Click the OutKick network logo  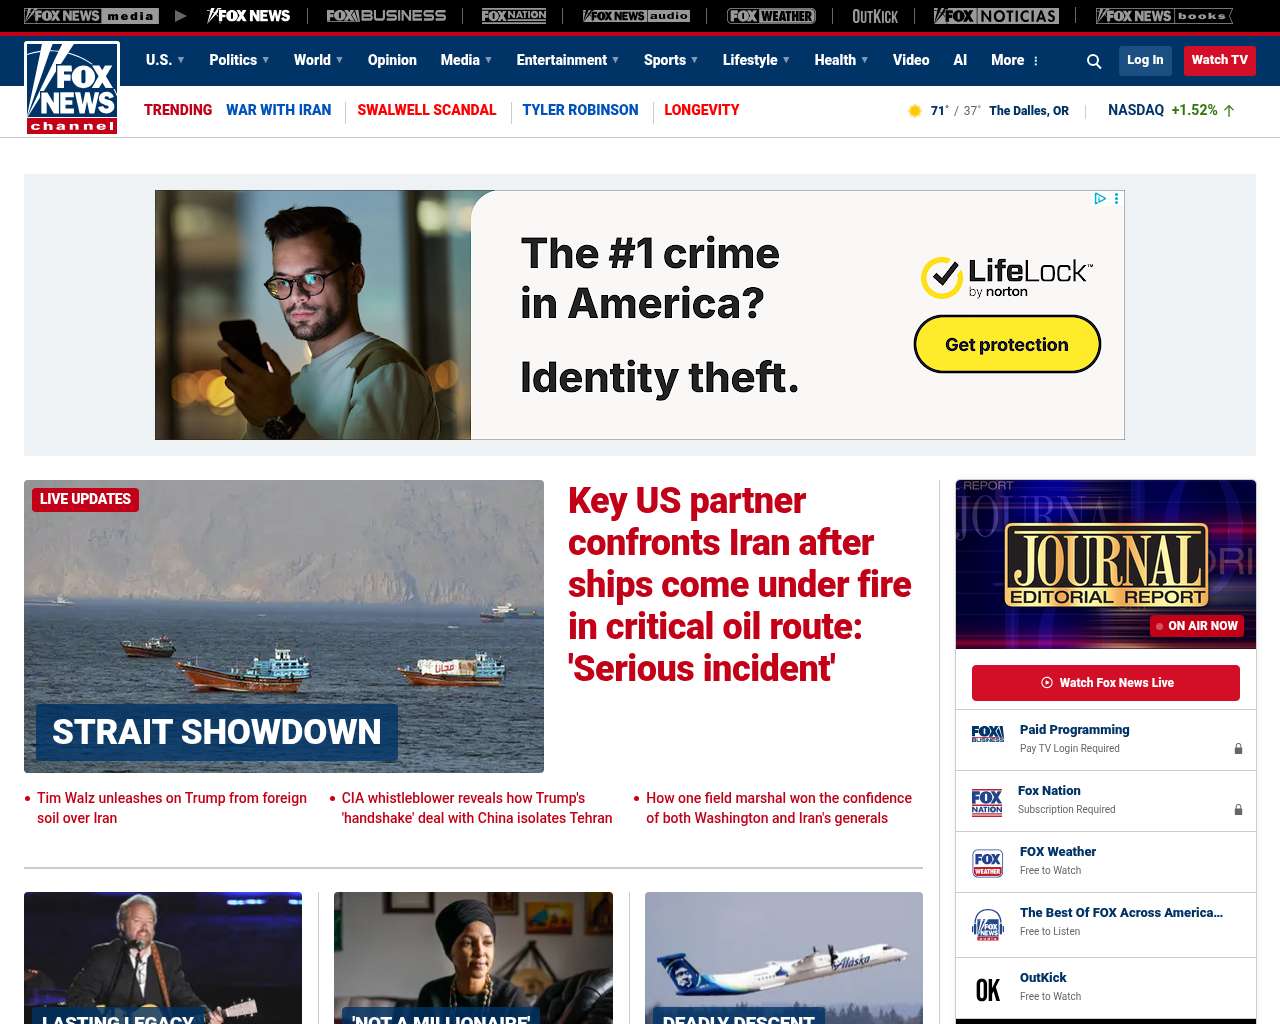click(875, 16)
